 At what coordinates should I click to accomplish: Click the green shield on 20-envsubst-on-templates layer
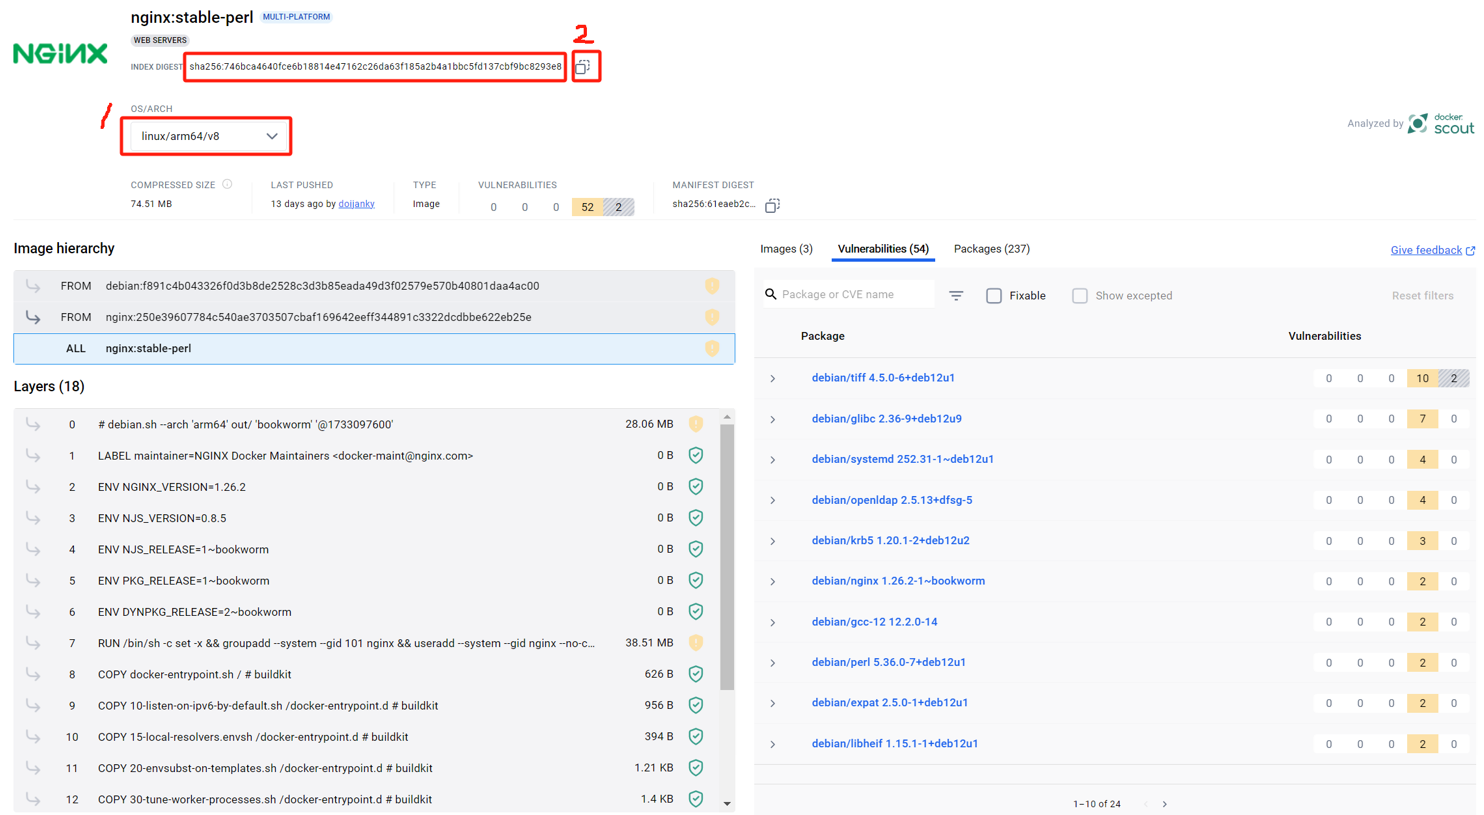click(x=696, y=768)
